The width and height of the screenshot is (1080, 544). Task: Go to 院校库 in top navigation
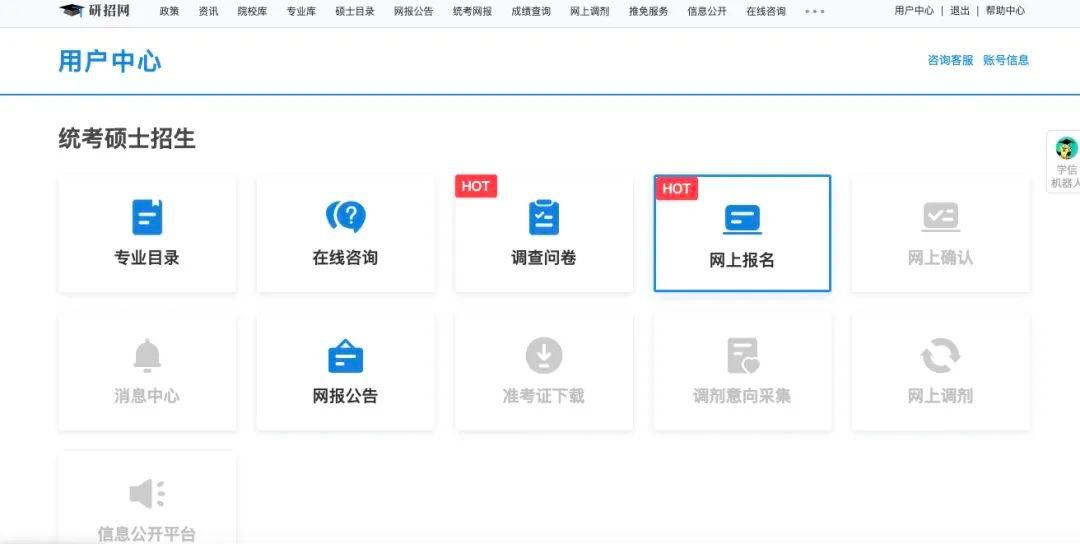(252, 11)
